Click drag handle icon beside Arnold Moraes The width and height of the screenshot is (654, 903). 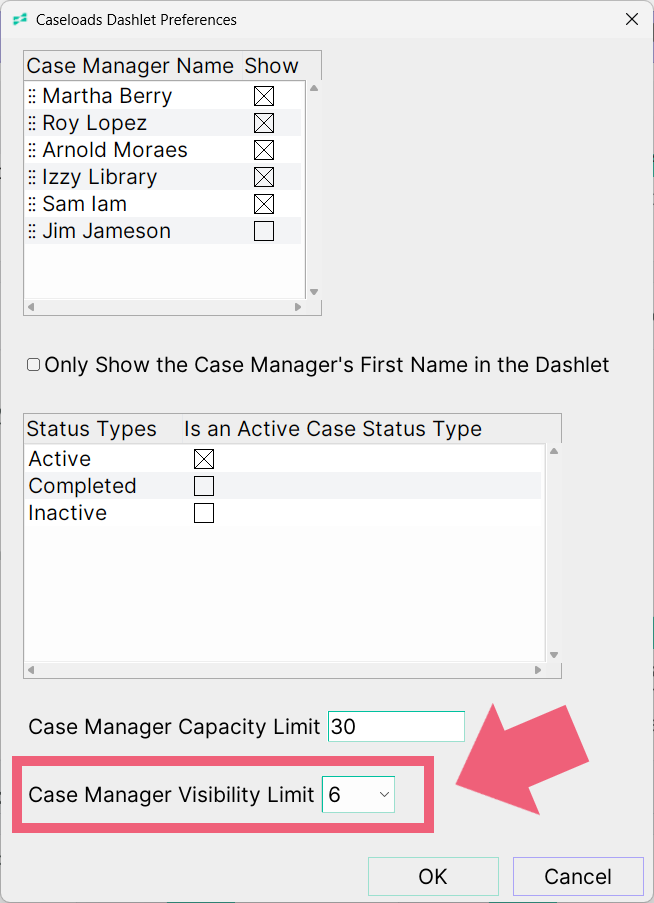point(32,150)
